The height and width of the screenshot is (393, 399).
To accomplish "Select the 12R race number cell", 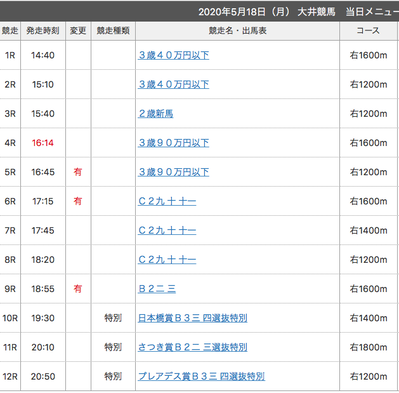I will [10, 377].
